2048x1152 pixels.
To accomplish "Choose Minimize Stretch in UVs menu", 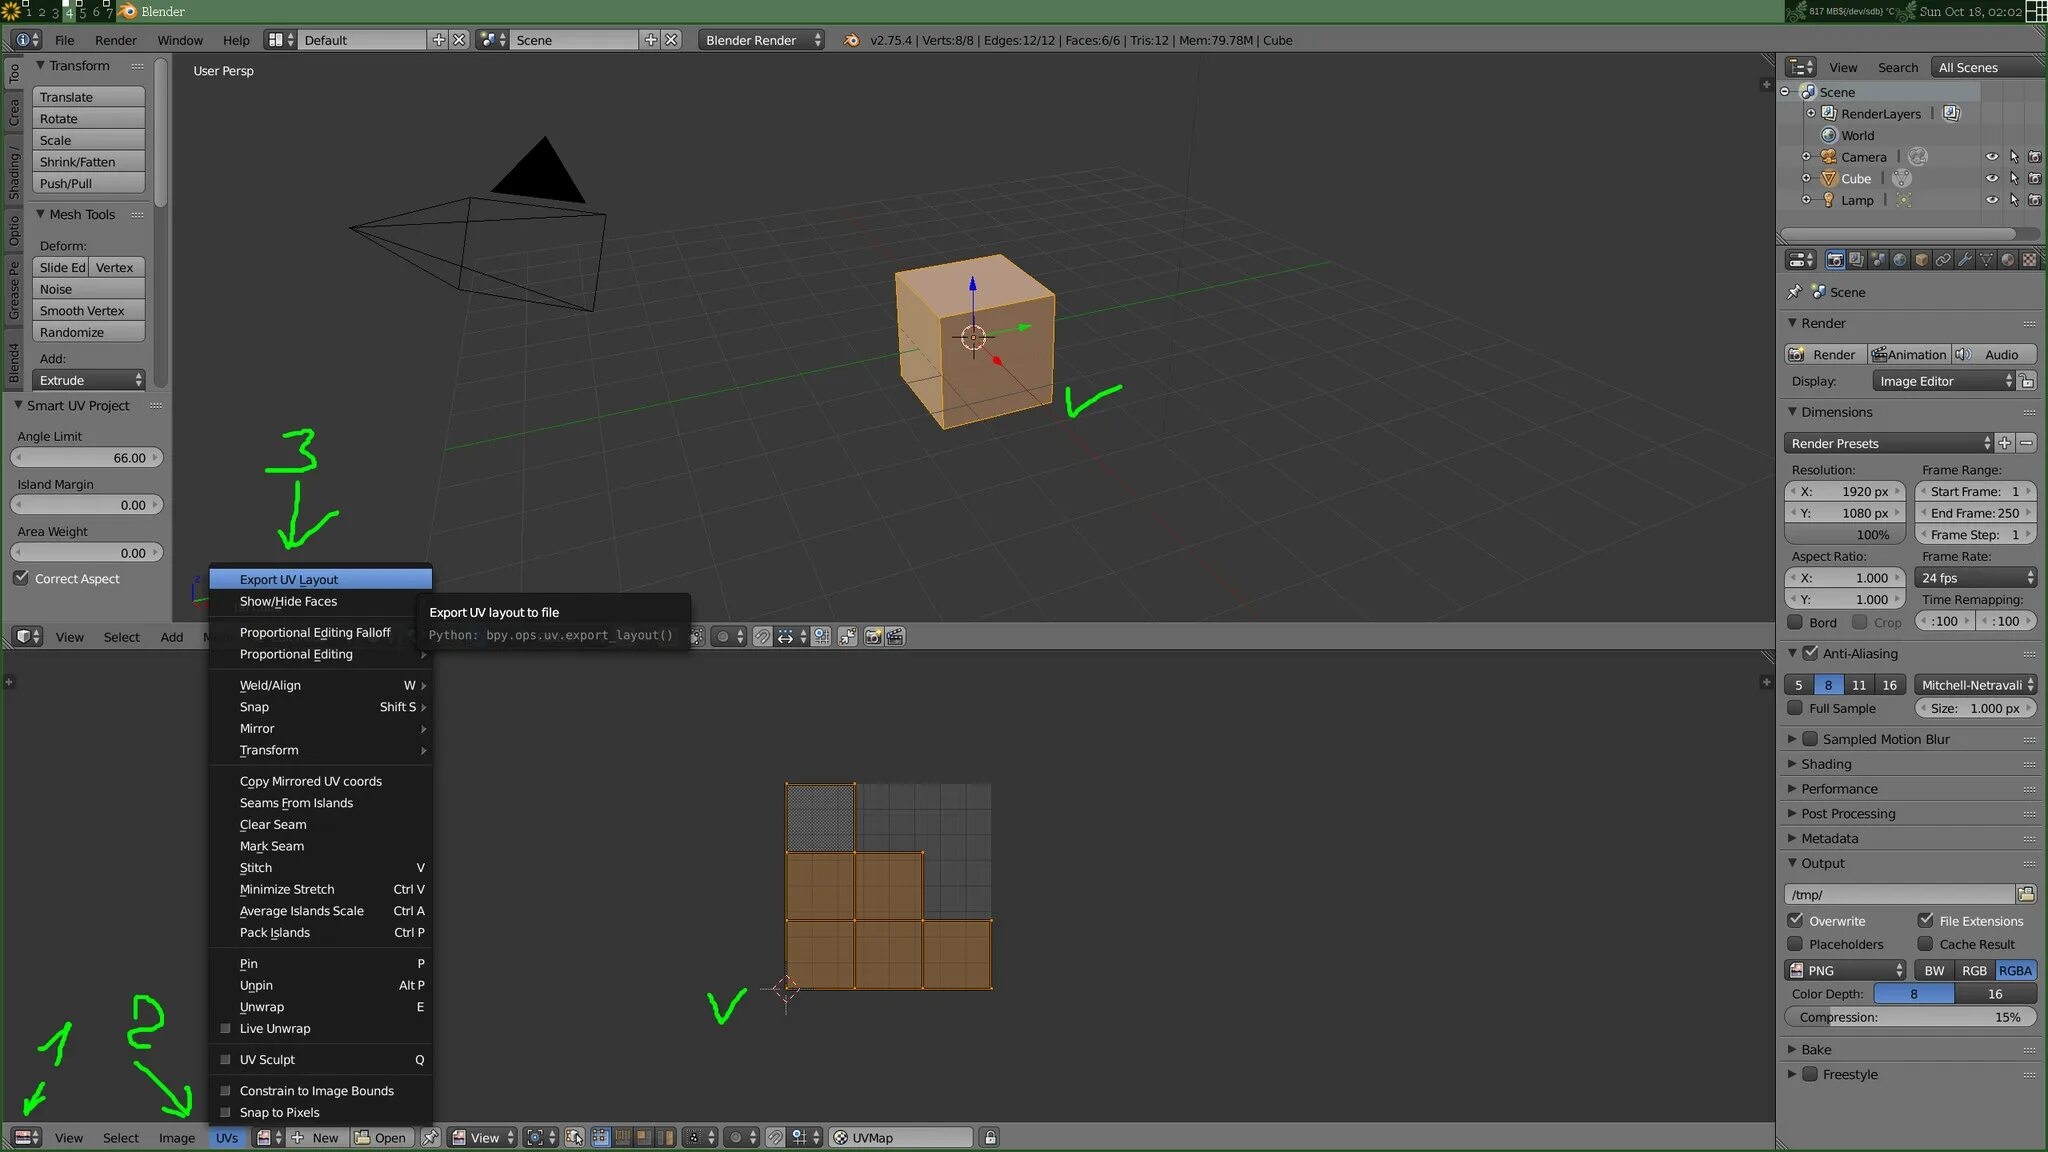I will point(320,889).
